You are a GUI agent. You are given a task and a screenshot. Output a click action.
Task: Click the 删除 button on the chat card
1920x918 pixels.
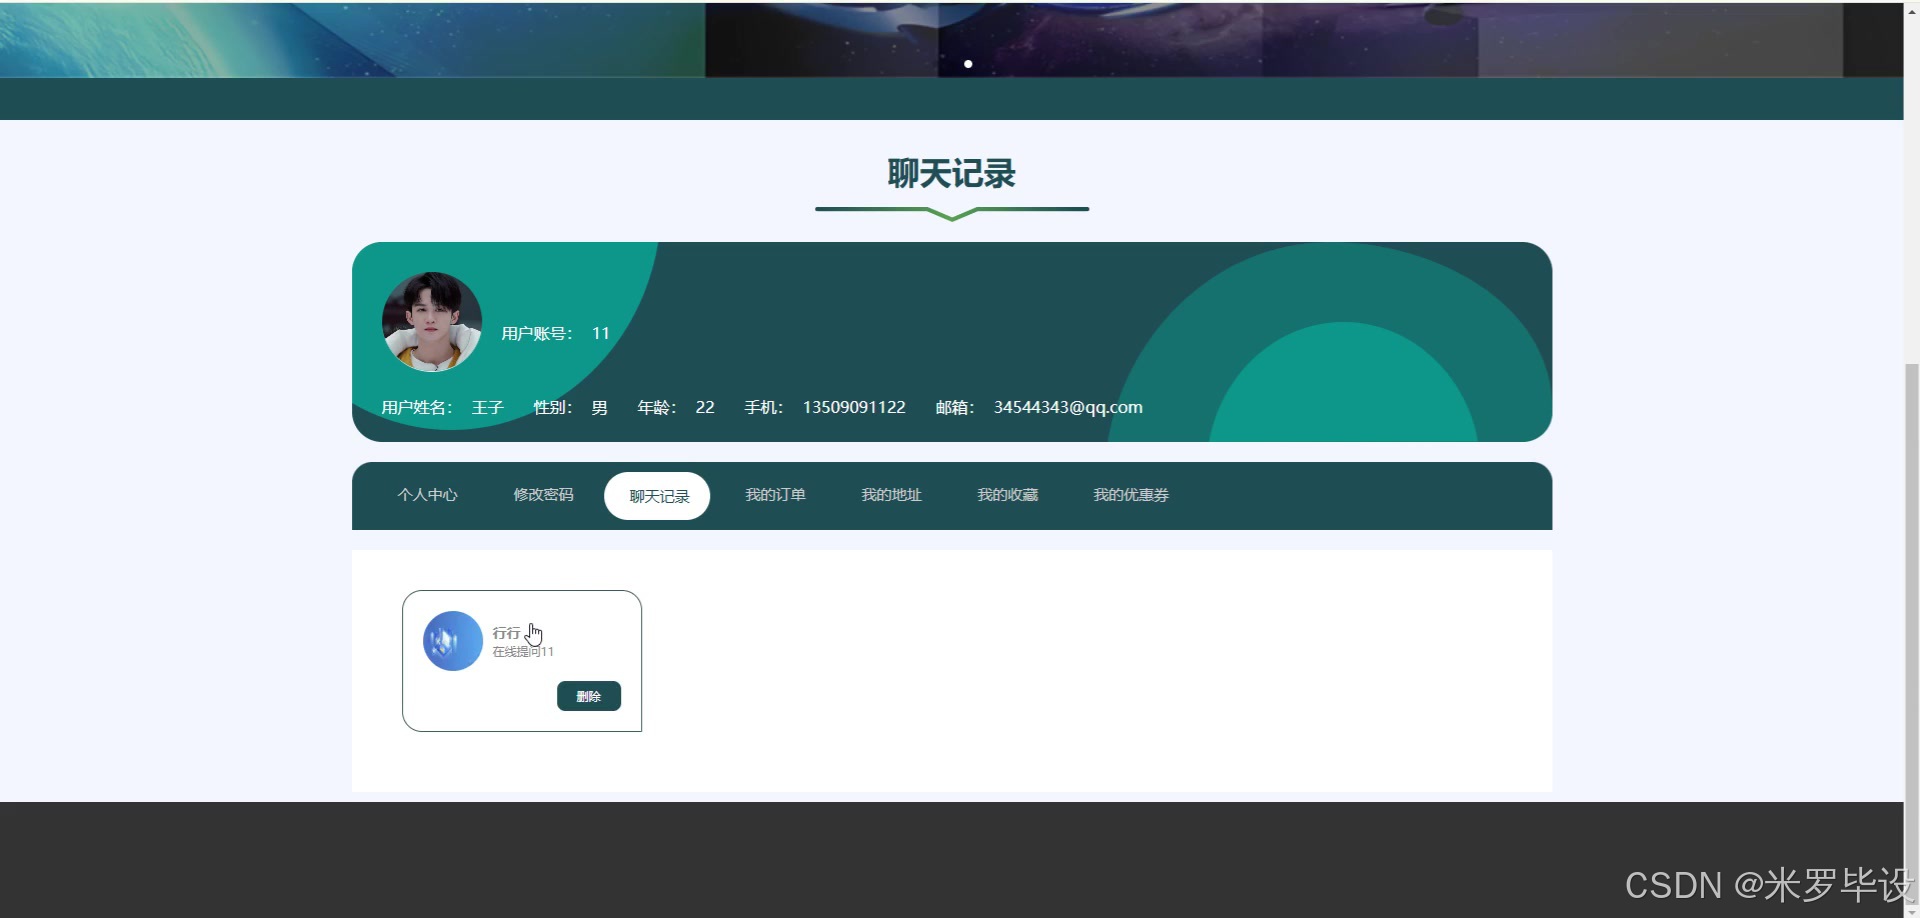(589, 696)
